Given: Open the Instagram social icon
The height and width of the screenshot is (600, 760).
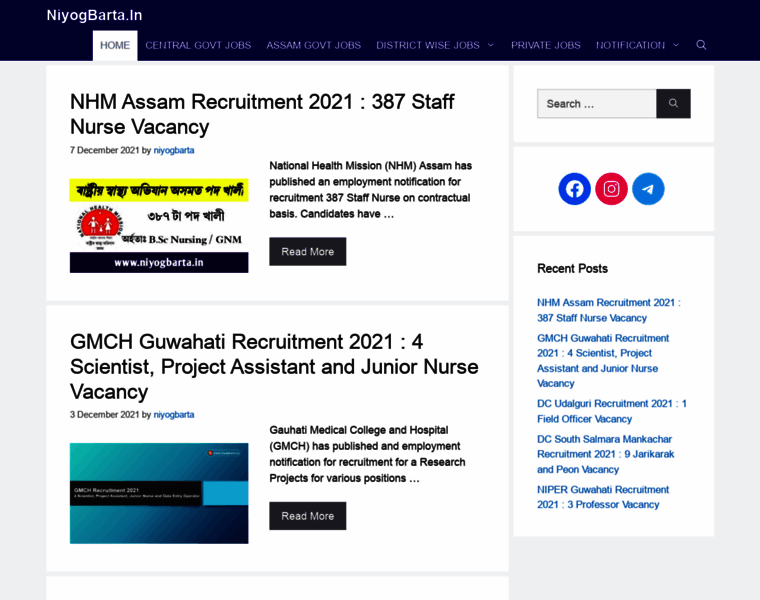Looking at the screenshot, I should (611, 189).
